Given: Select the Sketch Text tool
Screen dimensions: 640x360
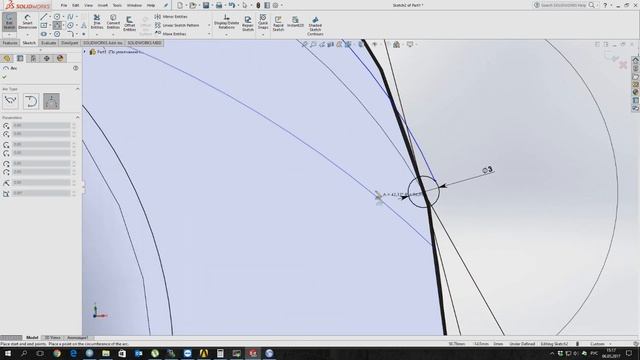Looking at the screenshot, I should point(84,25).
